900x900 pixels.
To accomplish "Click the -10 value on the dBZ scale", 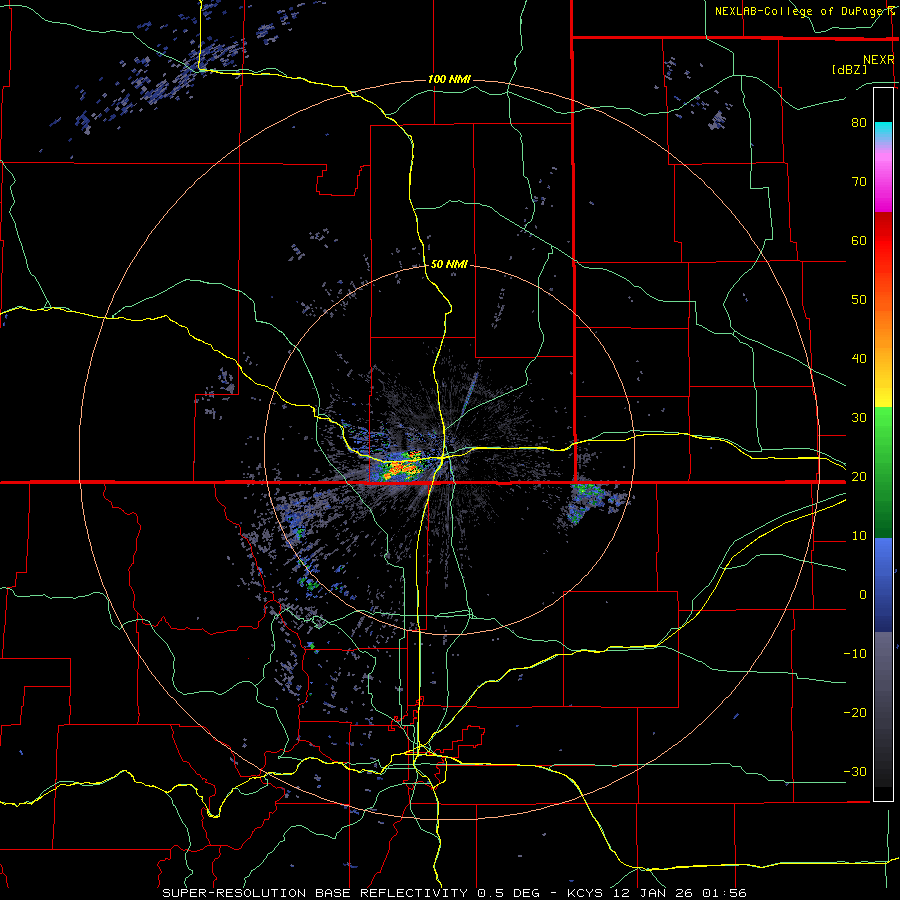I will click(x=855, y=654).
